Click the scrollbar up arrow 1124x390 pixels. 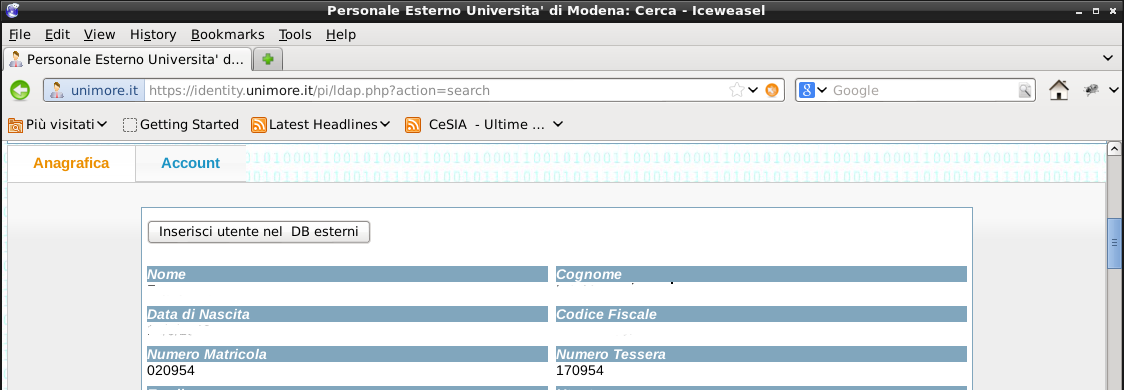tap(1114, 149)
